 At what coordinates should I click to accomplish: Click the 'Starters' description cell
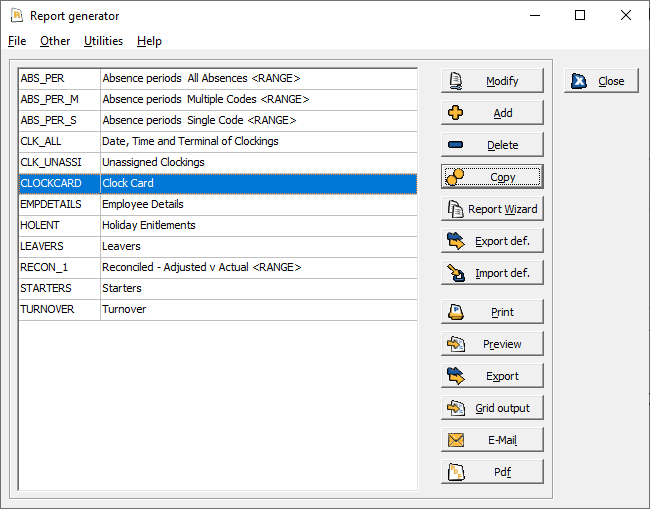(259, 288)
